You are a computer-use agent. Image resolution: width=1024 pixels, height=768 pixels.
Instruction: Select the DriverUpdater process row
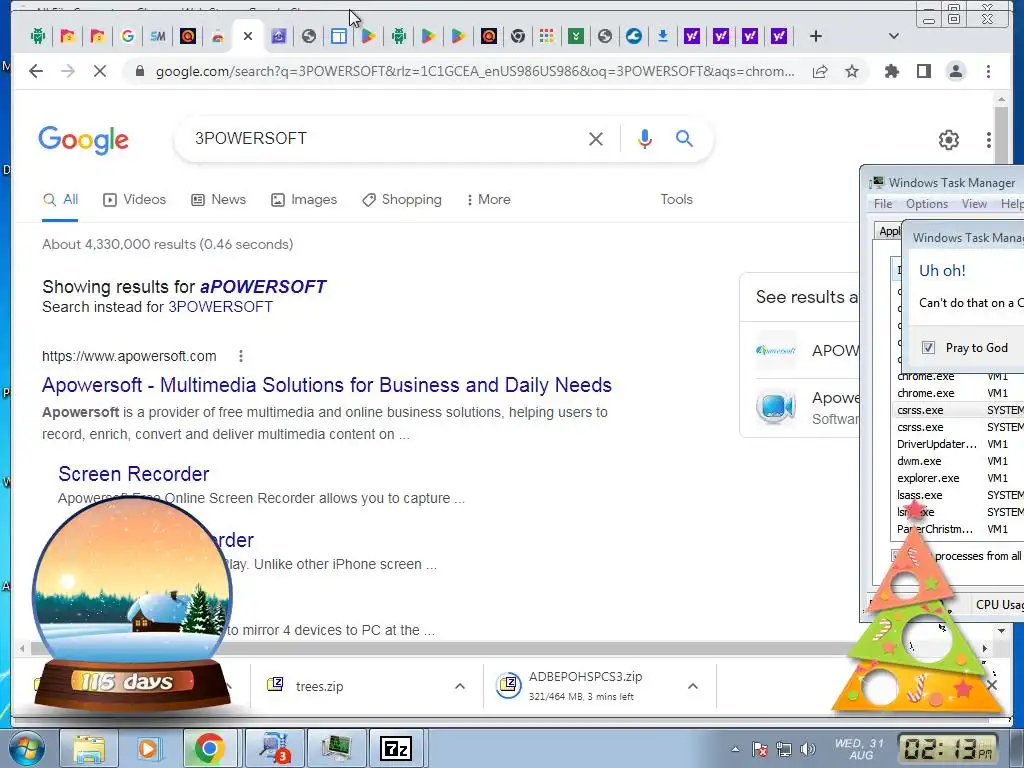coord(957,444)
